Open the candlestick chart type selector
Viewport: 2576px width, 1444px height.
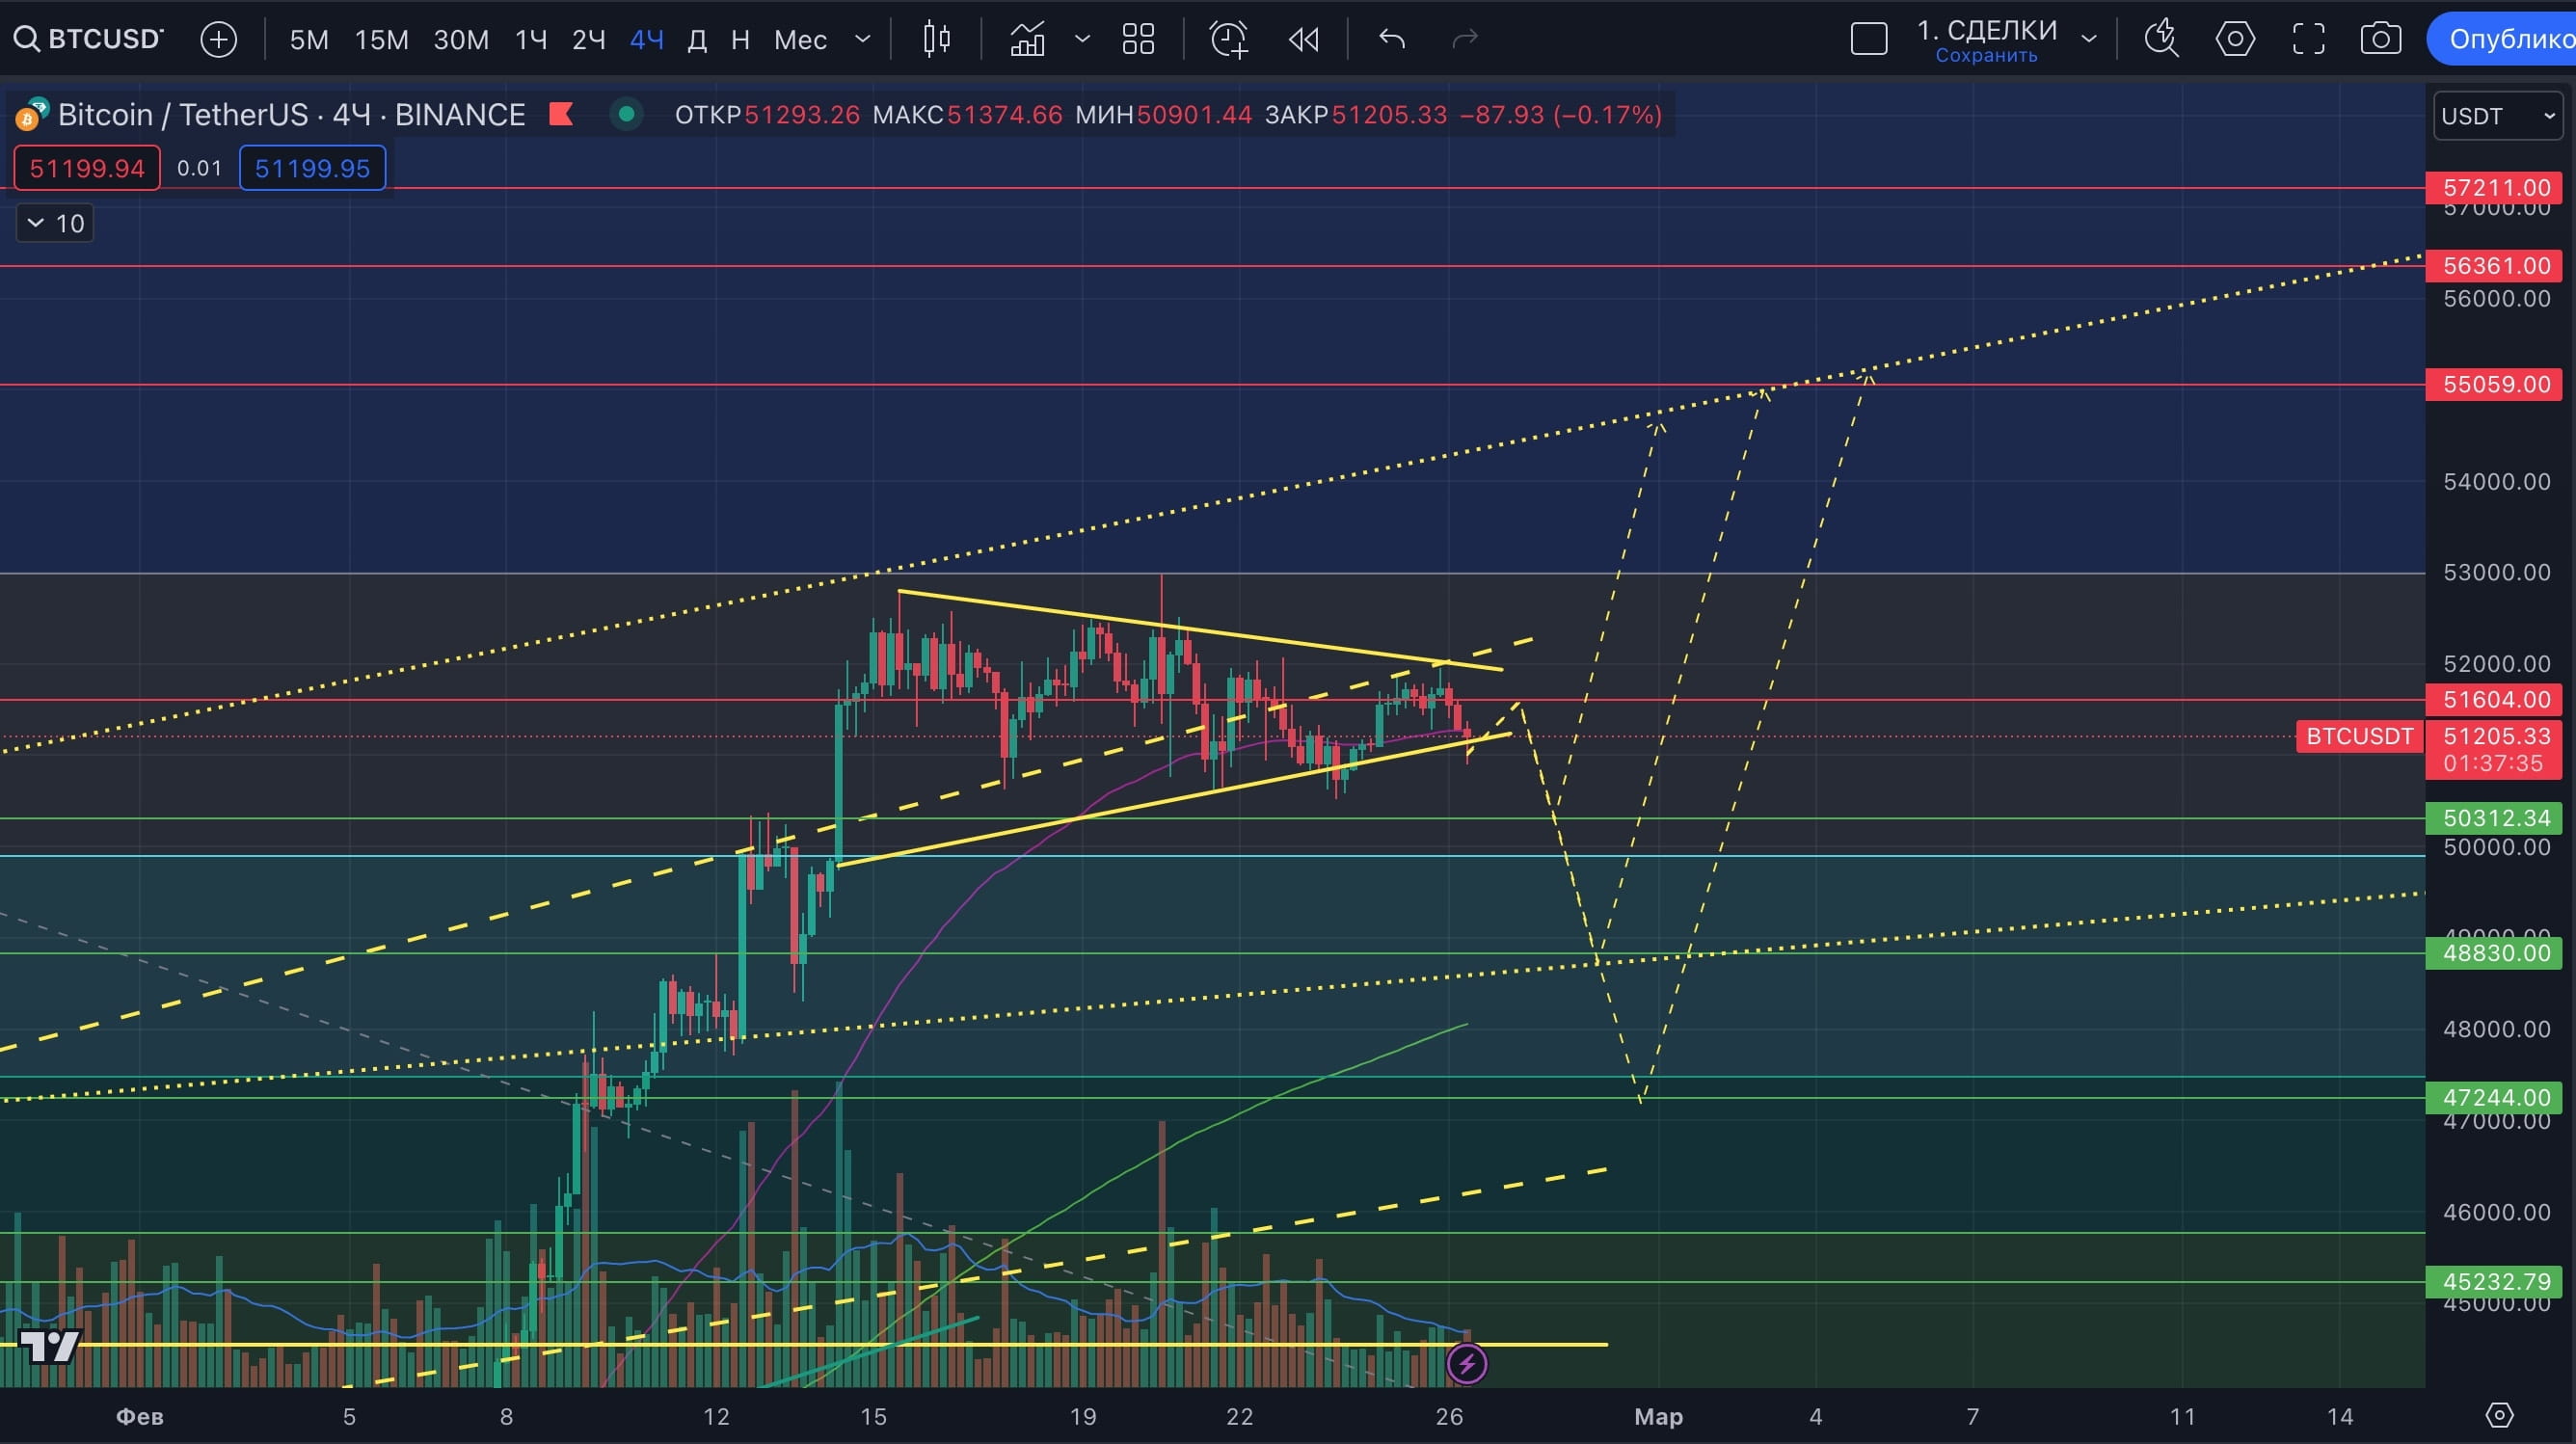[x=936, y=39]
